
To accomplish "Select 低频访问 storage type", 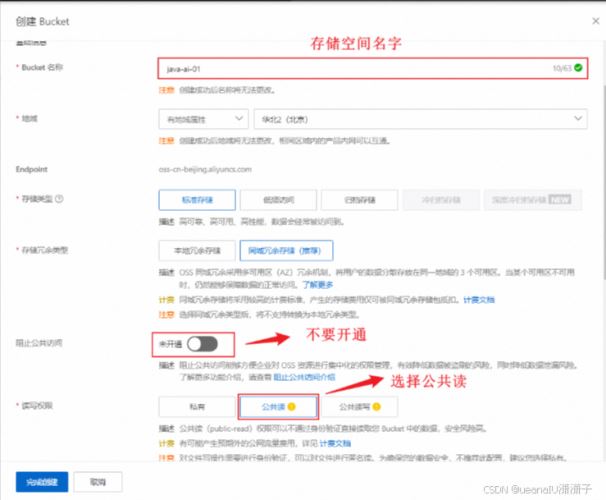I will [278, 200].
